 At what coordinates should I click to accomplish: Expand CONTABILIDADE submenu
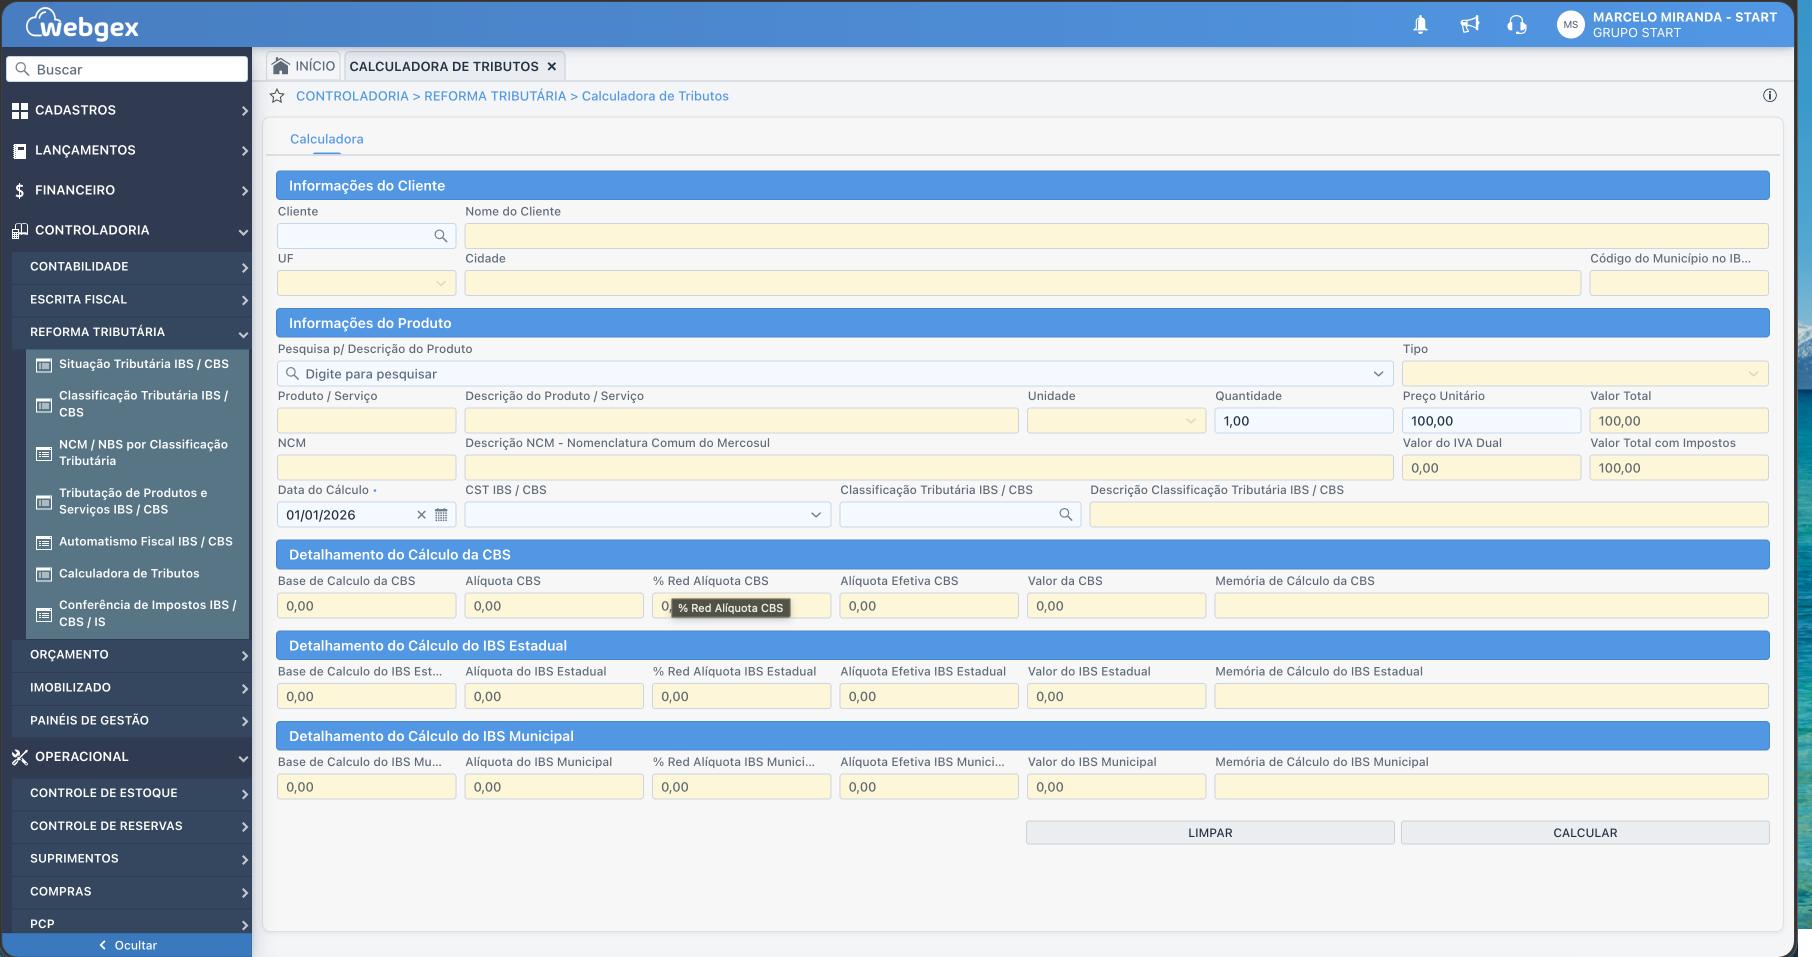coord(131,267)
